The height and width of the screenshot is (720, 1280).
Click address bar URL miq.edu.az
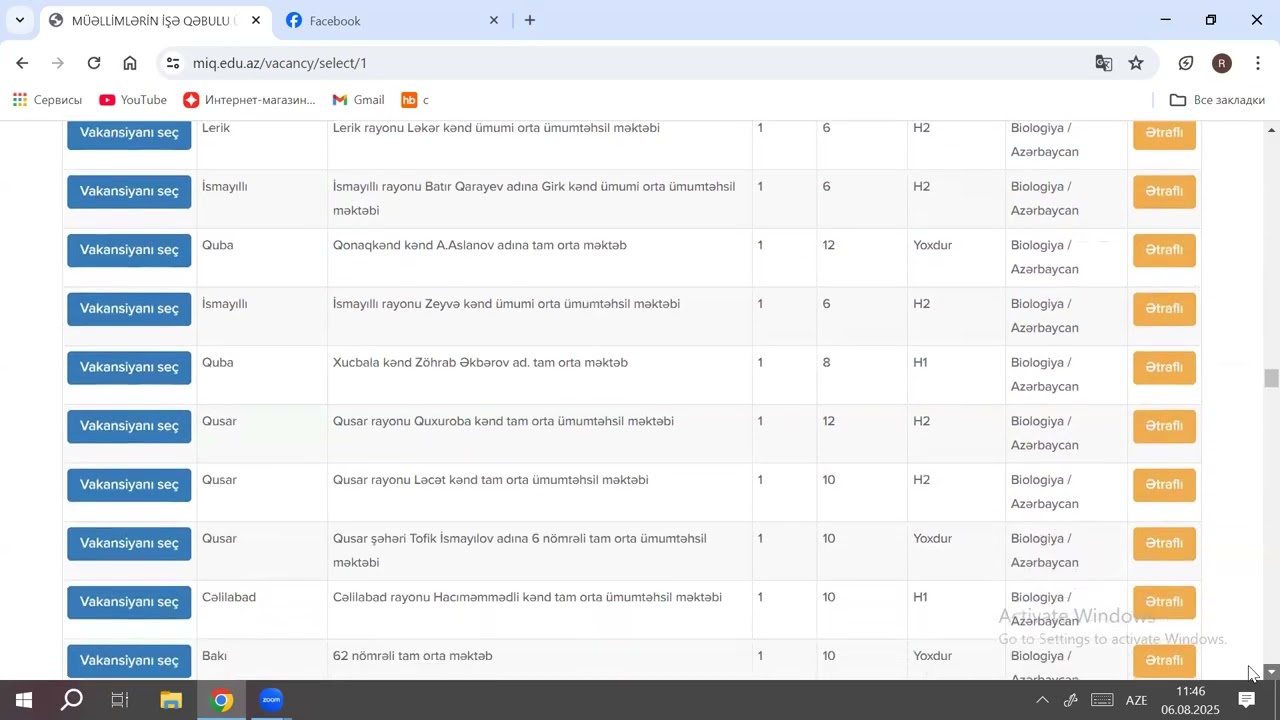click(280, 63)
